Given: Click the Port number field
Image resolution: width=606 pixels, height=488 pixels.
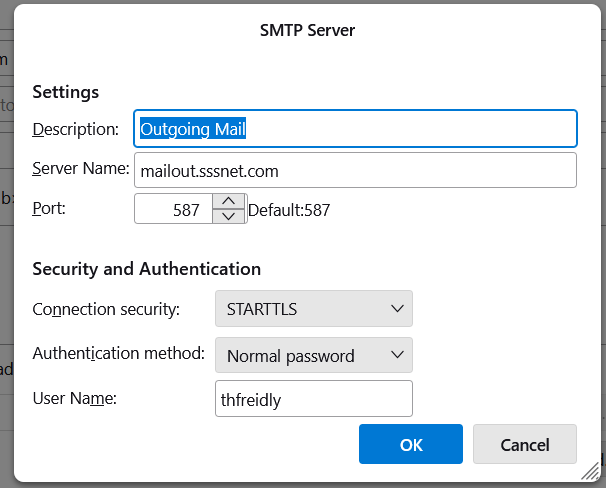Looking at the screenshot, I should coord(173,209).
